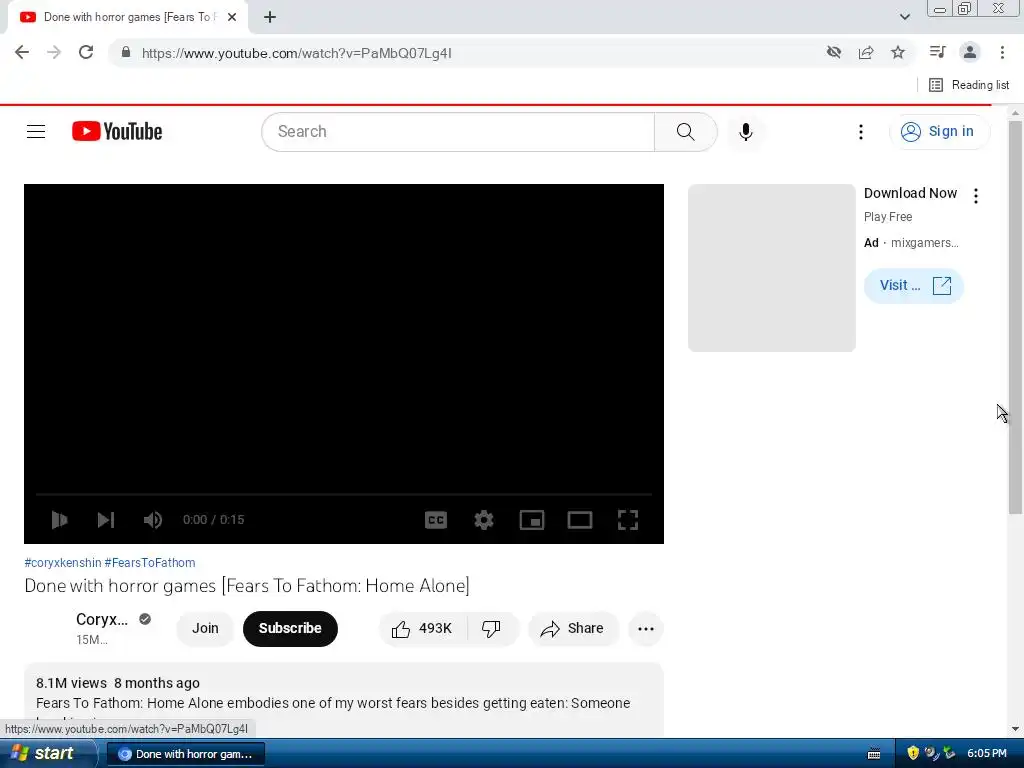The image size is (1024, 768).
Task: Skip to next video
Action: click(x=106, y=520)
